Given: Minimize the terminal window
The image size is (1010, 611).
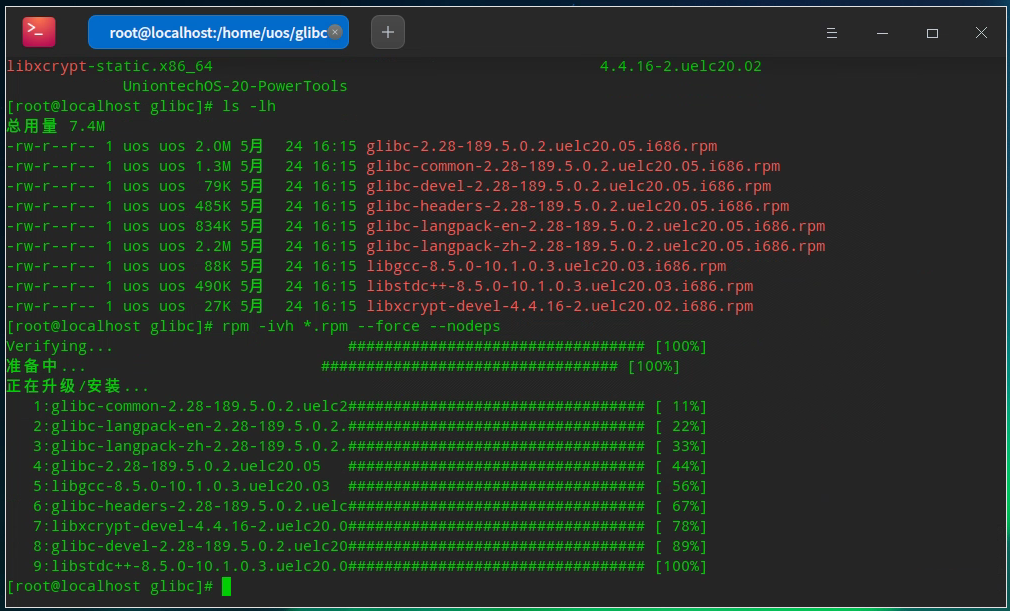Looking at the screenshot, I should click(x=882, y=33).
